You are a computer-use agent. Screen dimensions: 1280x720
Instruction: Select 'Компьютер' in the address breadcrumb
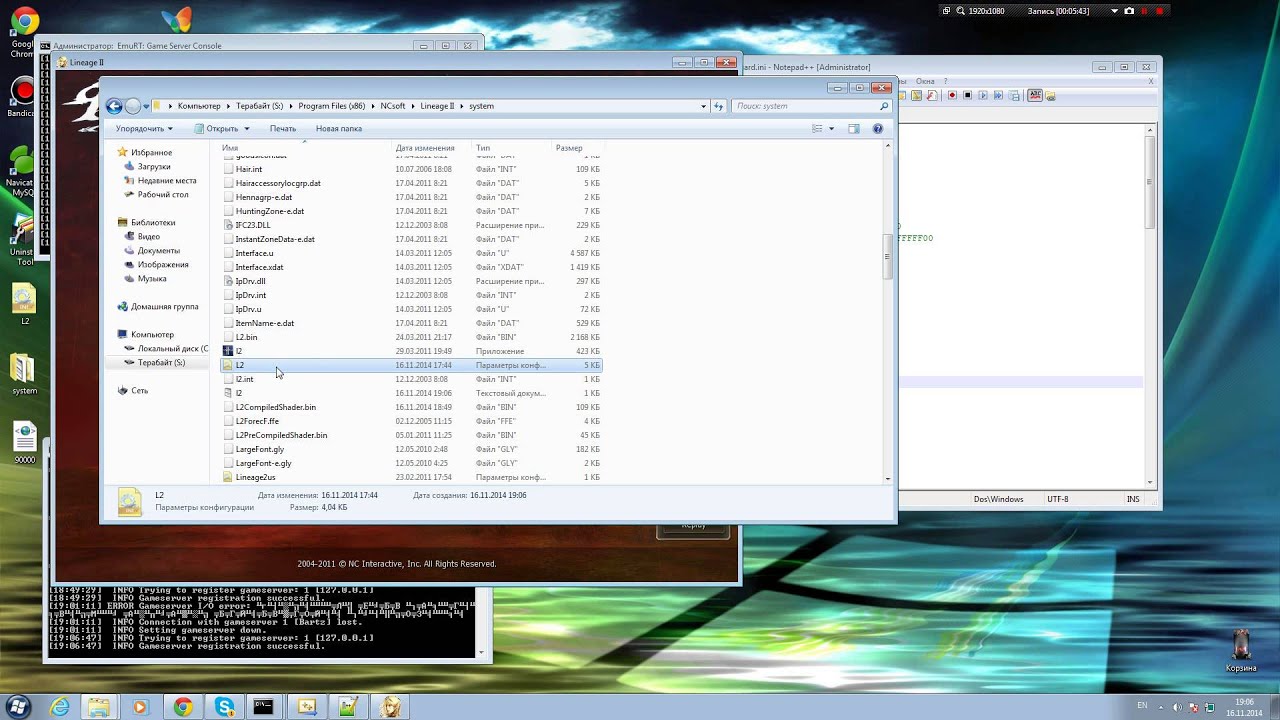[199, 106]
